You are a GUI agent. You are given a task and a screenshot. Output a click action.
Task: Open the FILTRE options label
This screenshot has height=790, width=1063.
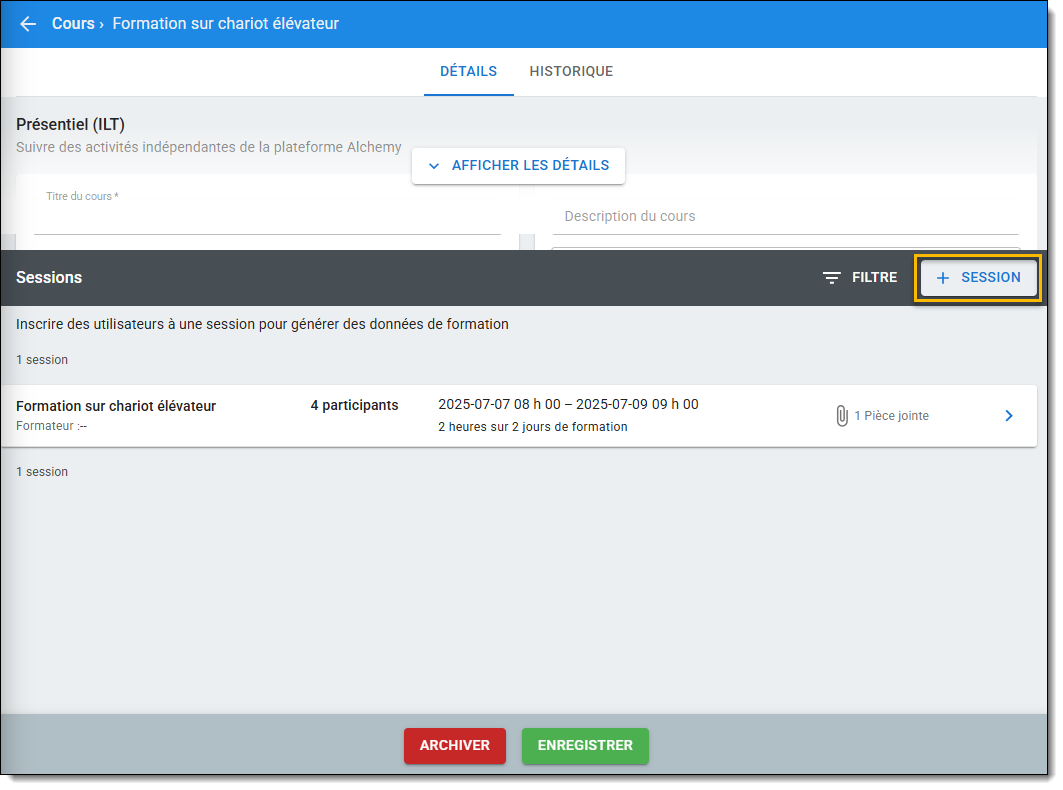tap(874, 278)
